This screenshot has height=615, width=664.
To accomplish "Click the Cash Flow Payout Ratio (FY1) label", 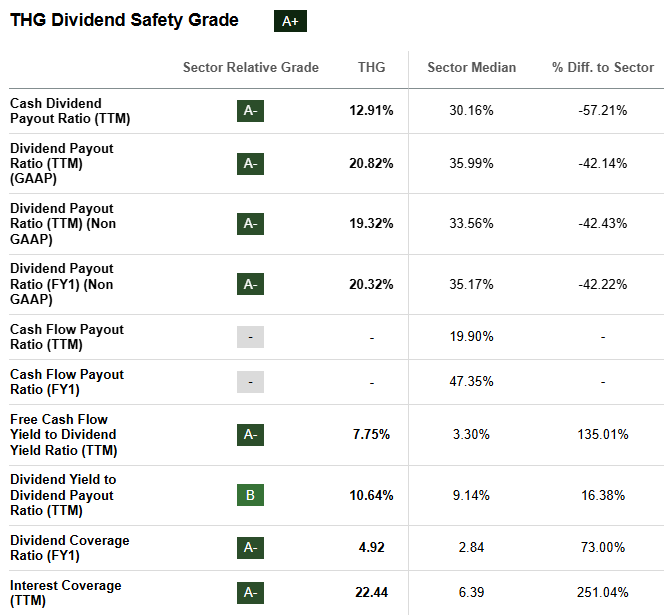I will click(67, 382).
